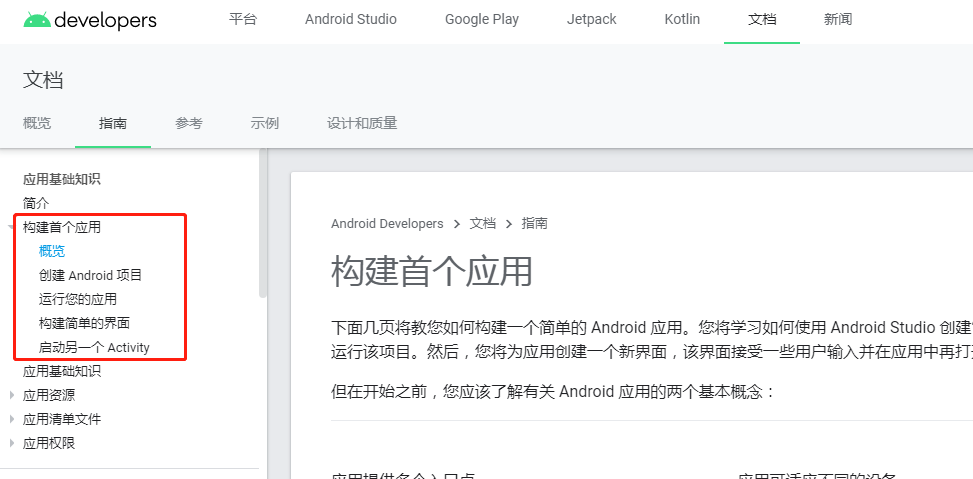This screenshot has width=973, height=479.
Task: Expand the 应用权限 tree arrow
Action: tap(12, 443)
